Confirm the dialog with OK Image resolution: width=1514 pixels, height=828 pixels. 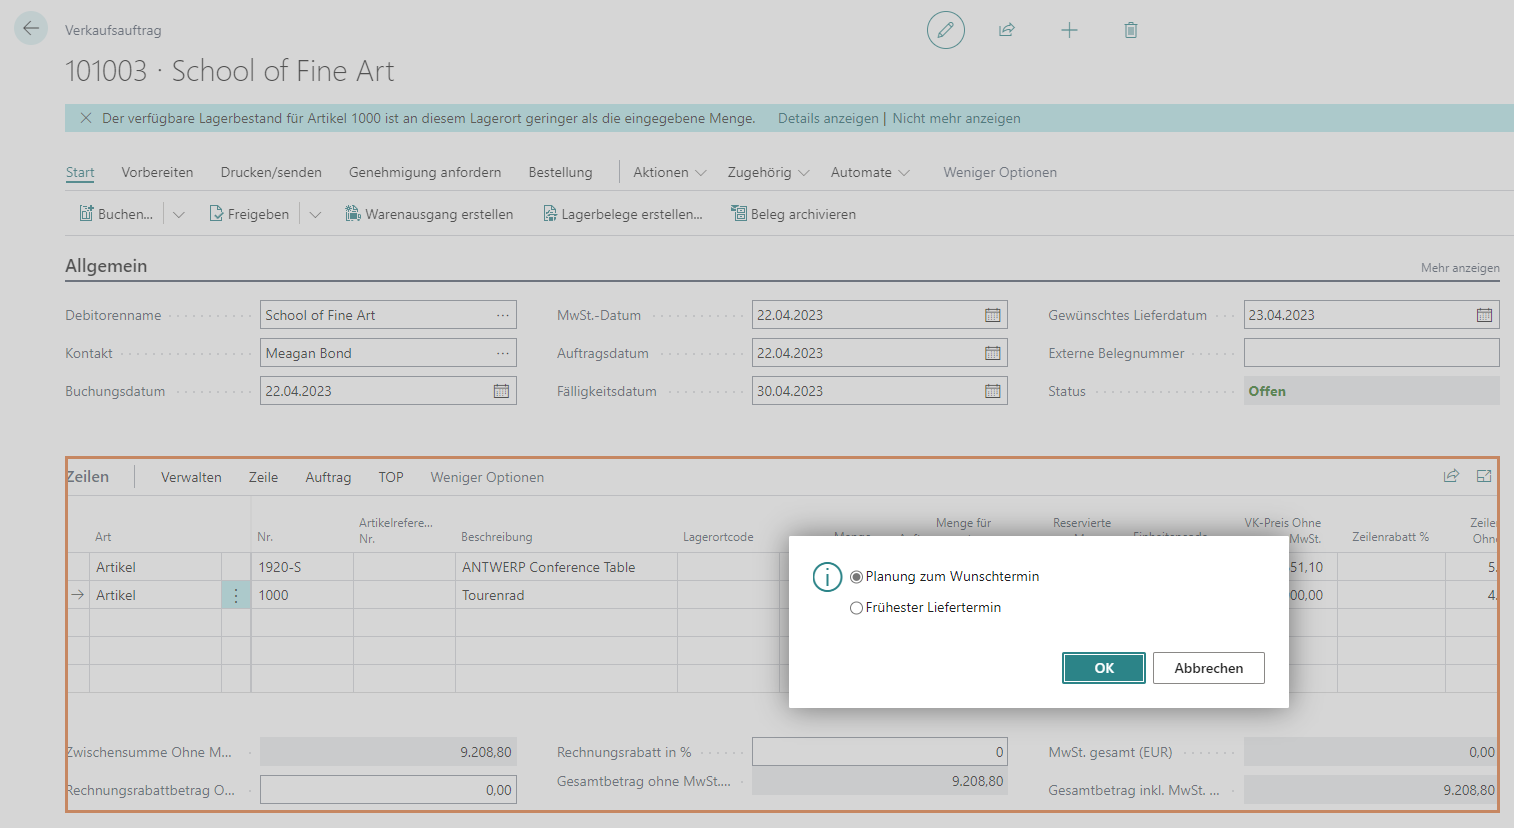tap(1103, 668)
